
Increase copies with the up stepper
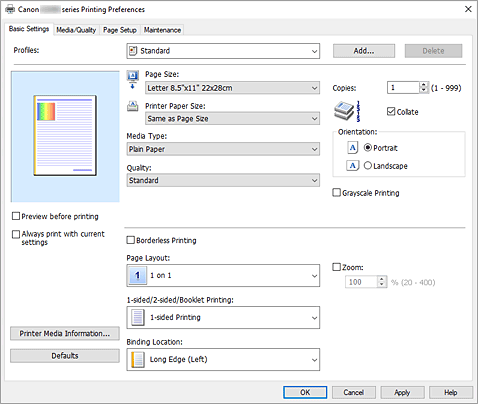(x=423, y=85)
